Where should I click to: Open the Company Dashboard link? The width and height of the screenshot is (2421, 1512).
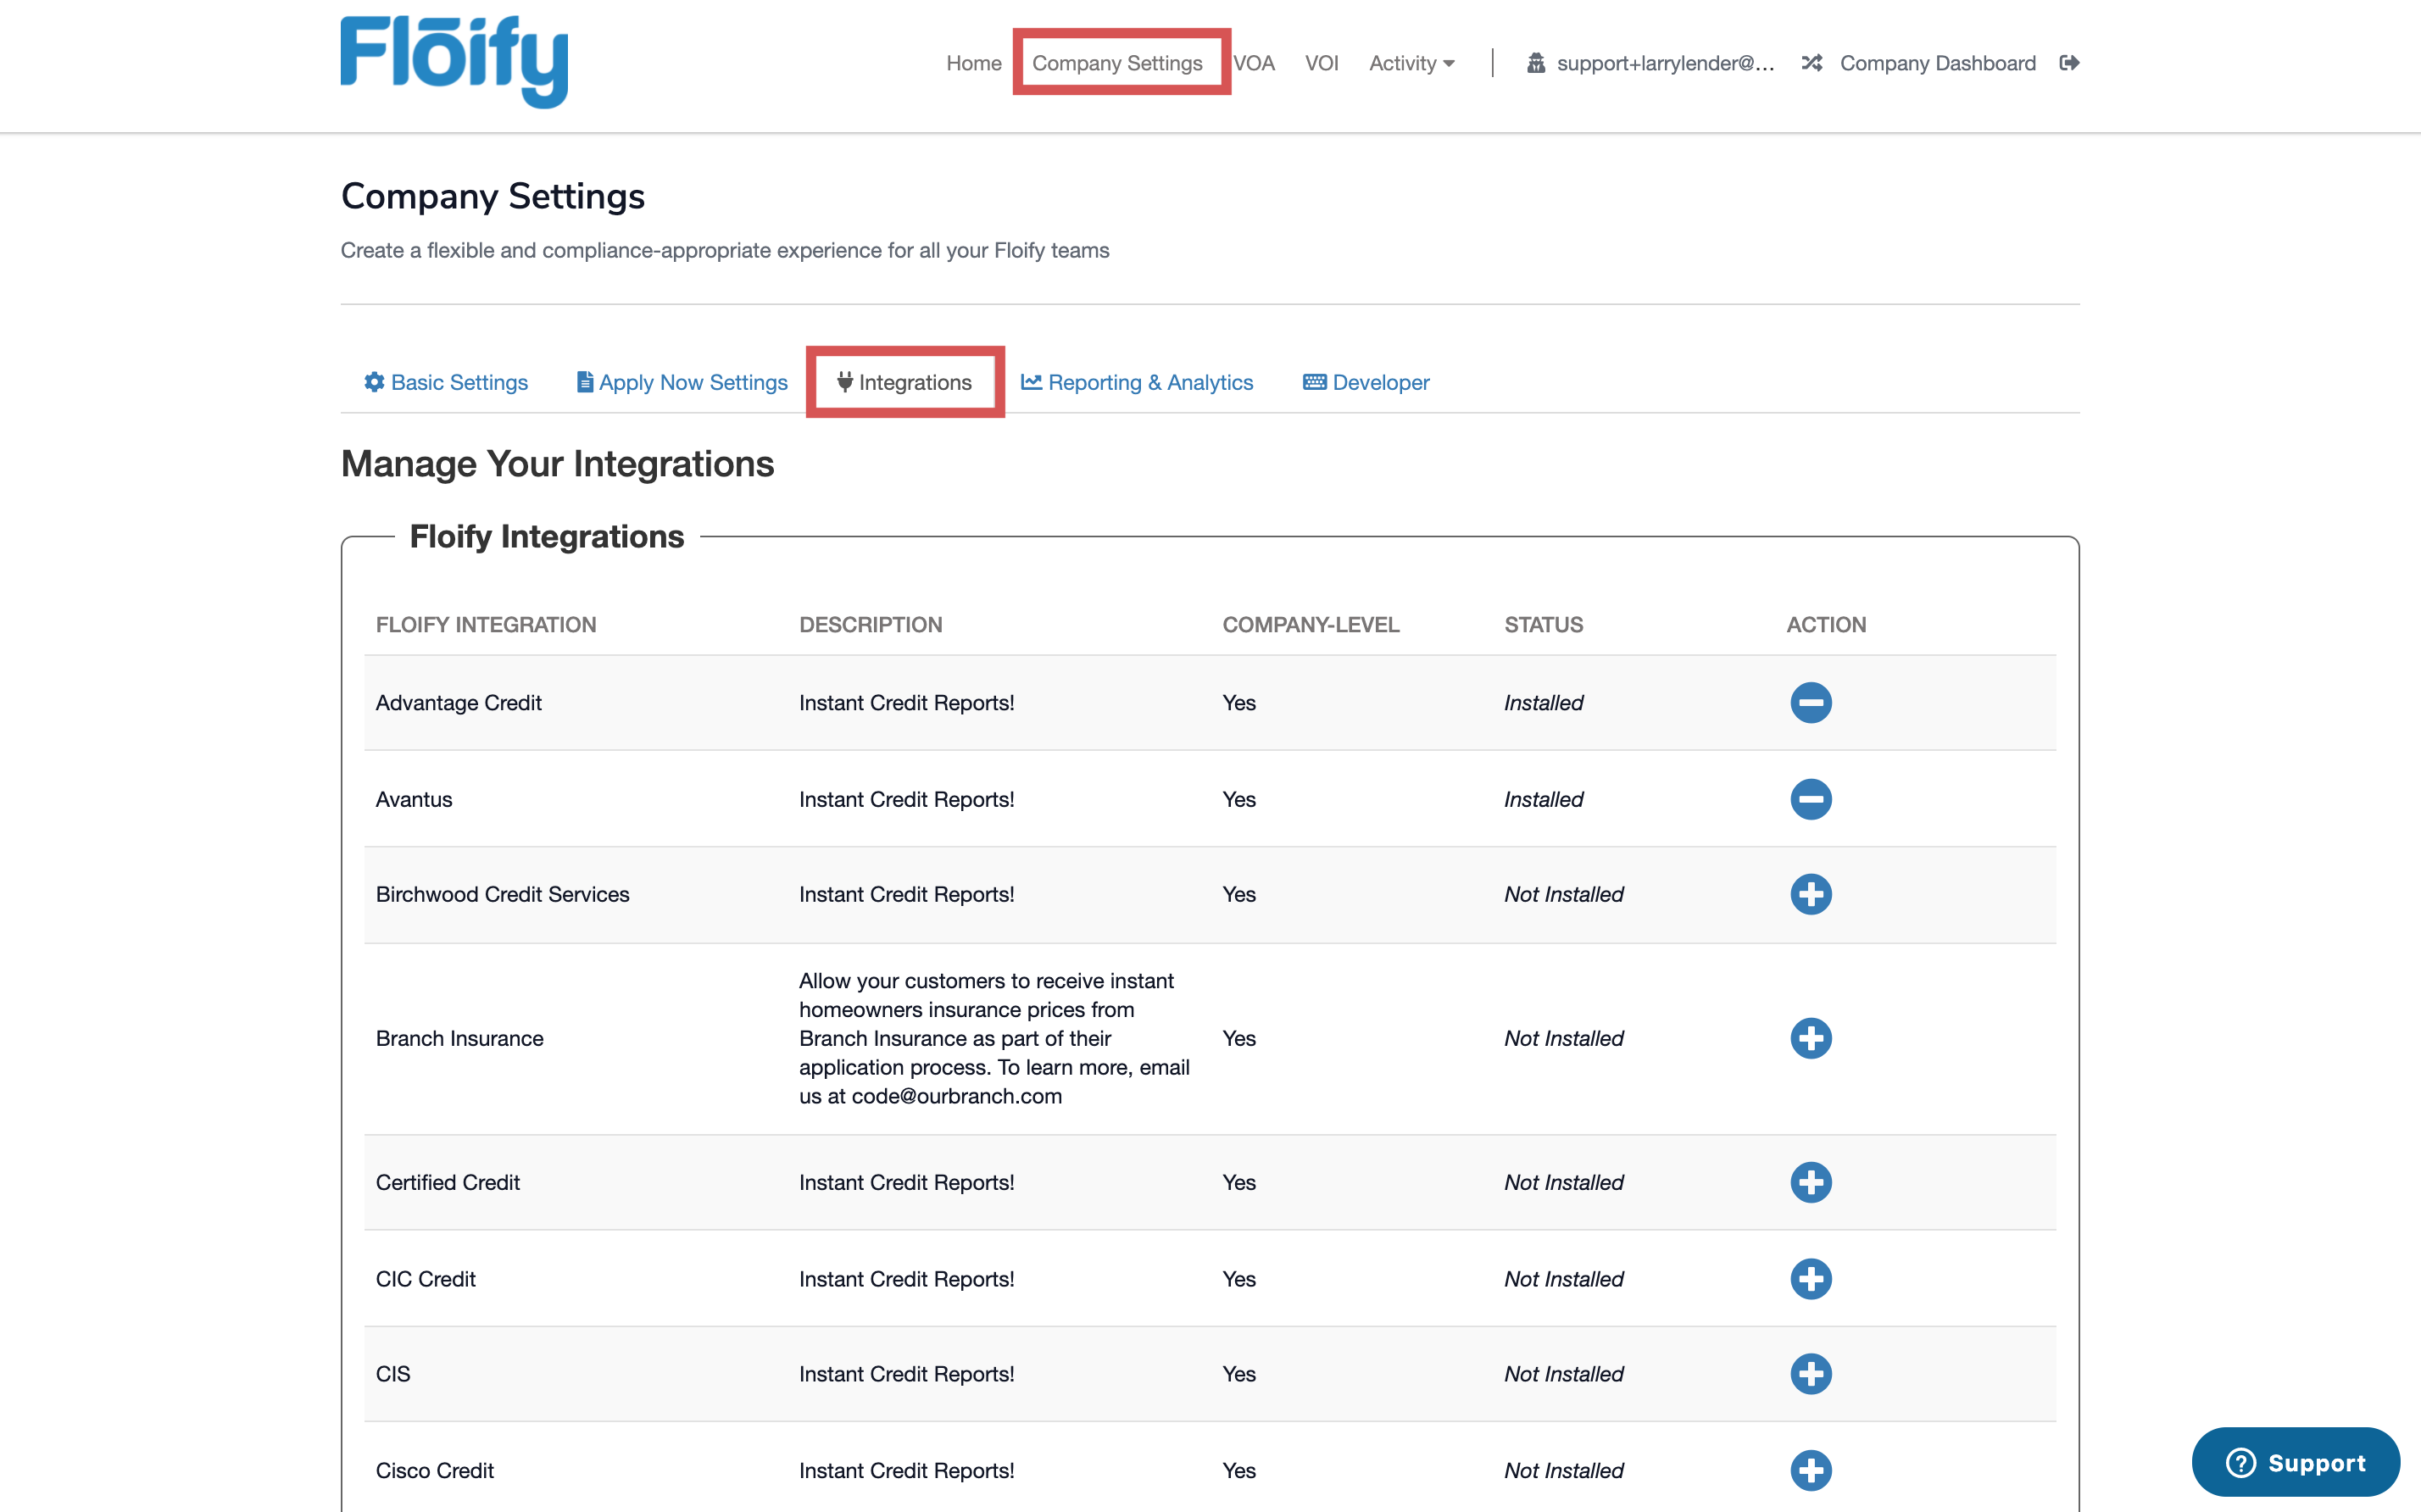coord(1937,63)
